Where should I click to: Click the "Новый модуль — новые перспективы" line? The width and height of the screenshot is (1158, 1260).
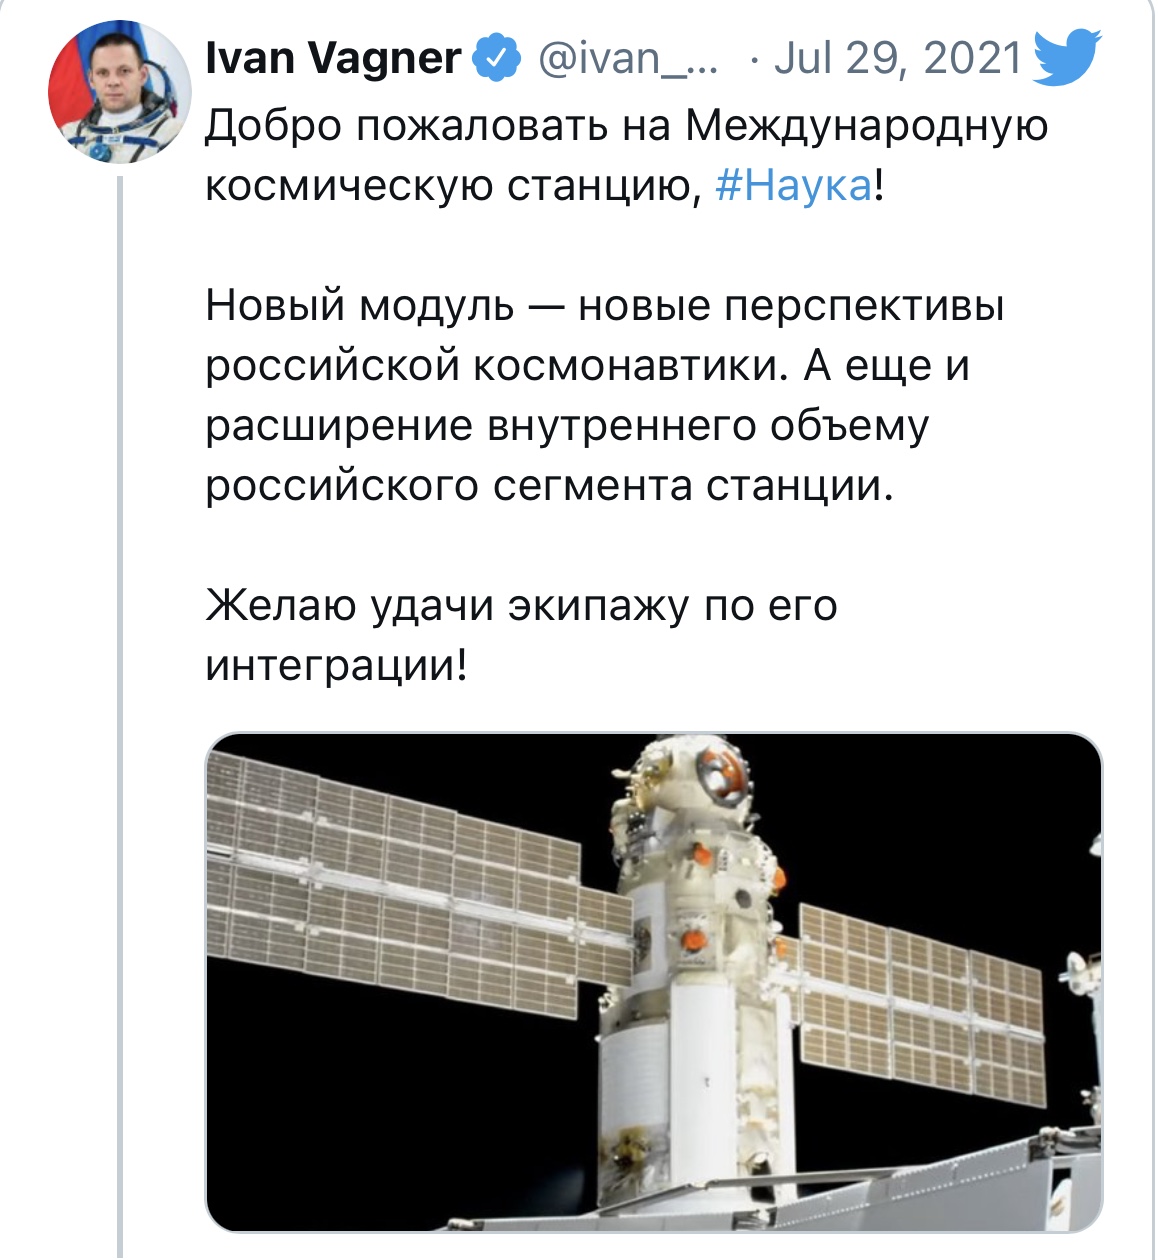point(604,306)
